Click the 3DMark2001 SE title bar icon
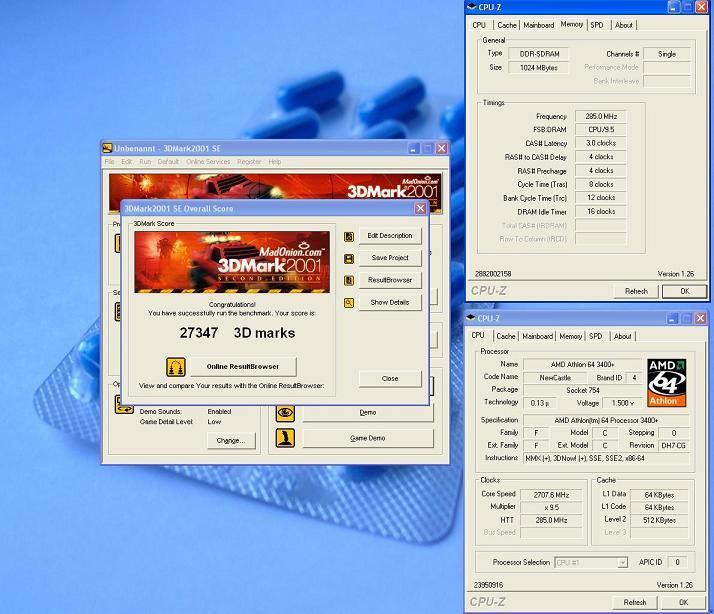This screenshot has width=714, height=614. tap(107, 148)
